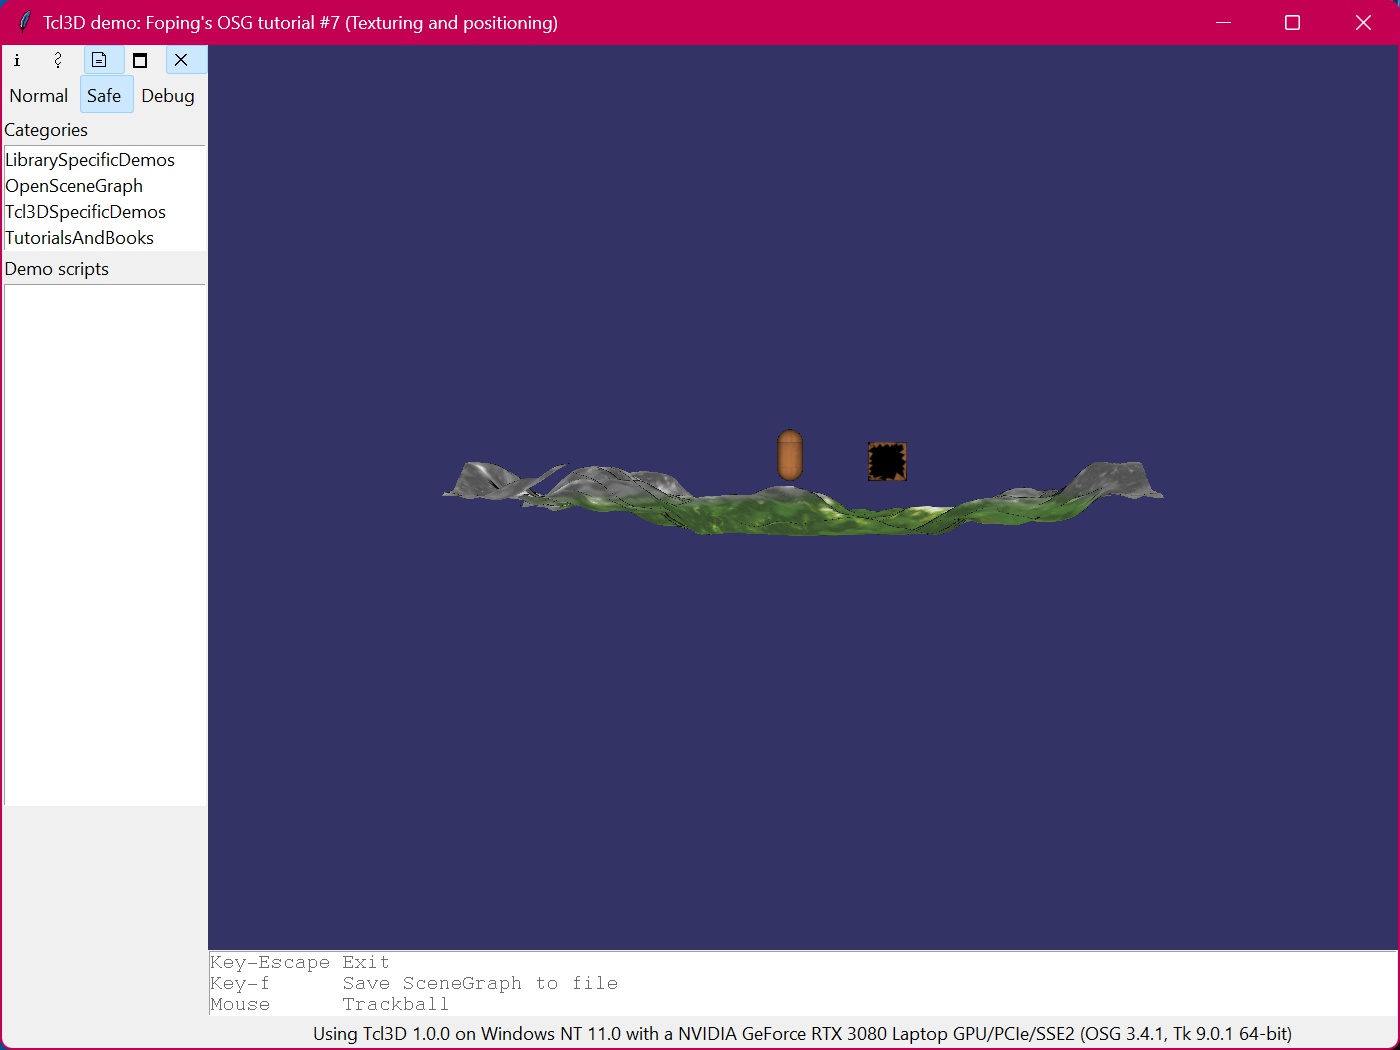Open help via question mark icon

(58, 60)
